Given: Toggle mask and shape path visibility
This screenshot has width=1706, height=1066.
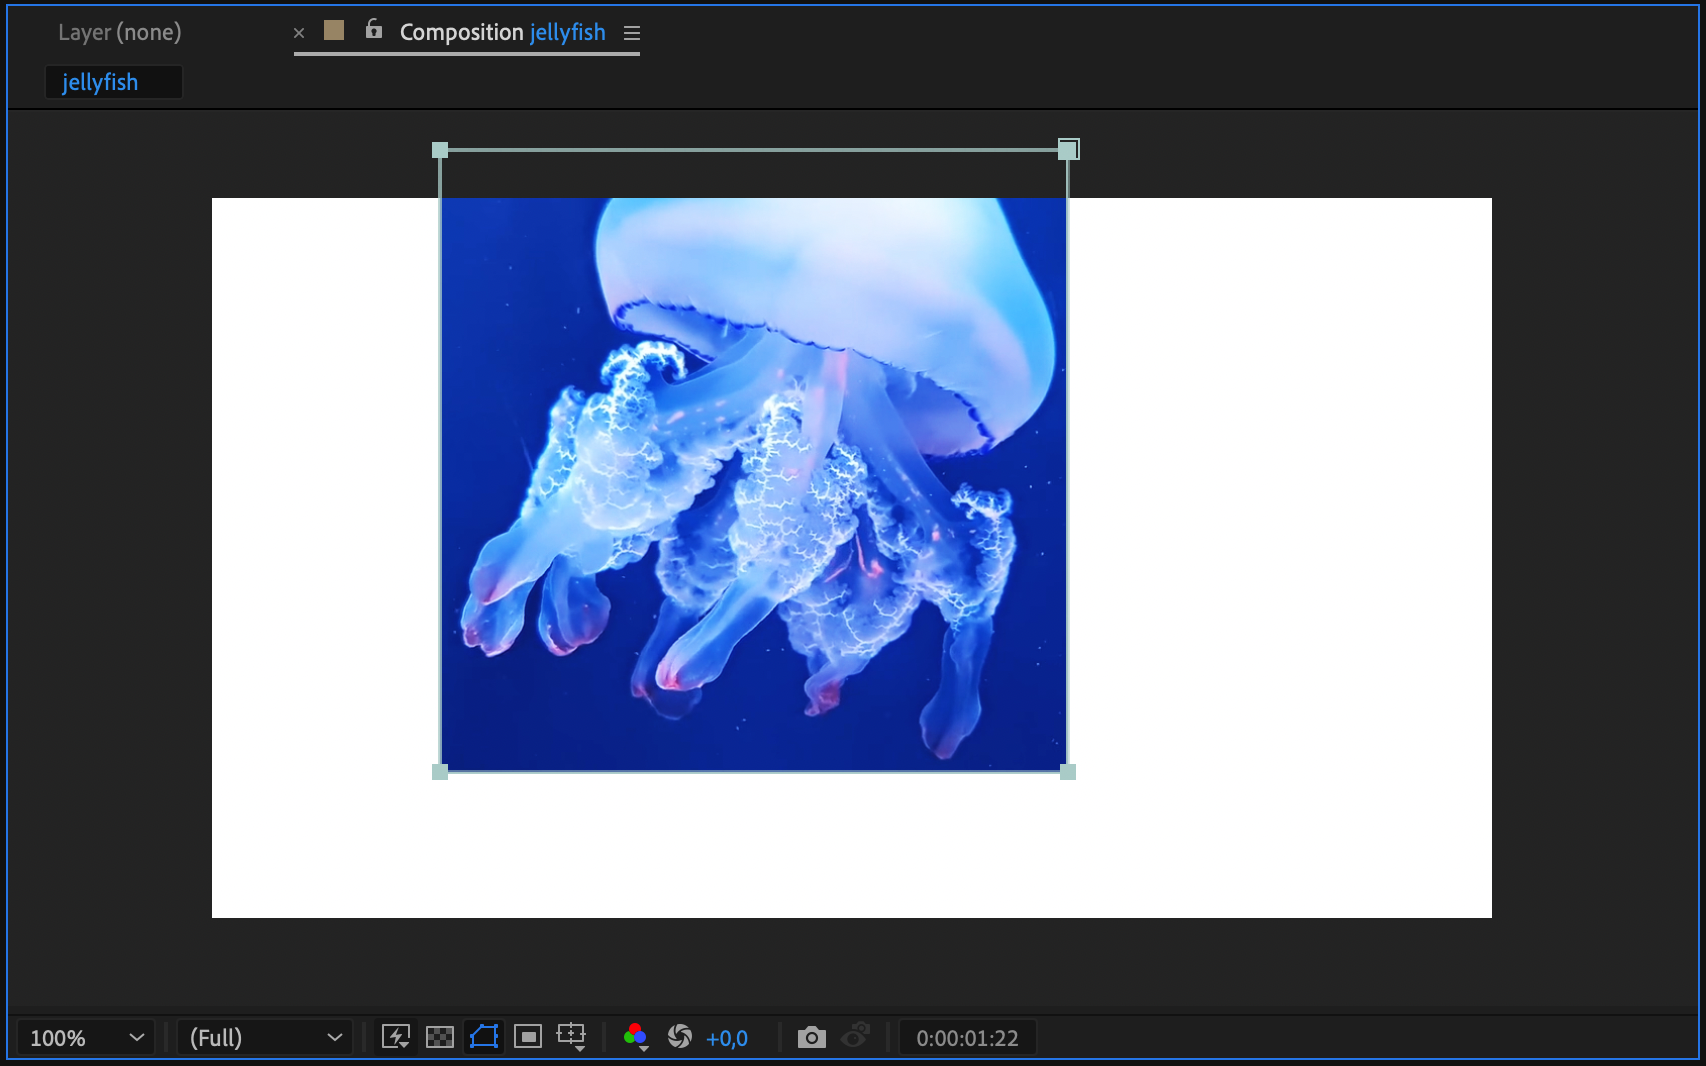Looking at the screenshot, I should pyautogui.click(x=484, y=1037).
